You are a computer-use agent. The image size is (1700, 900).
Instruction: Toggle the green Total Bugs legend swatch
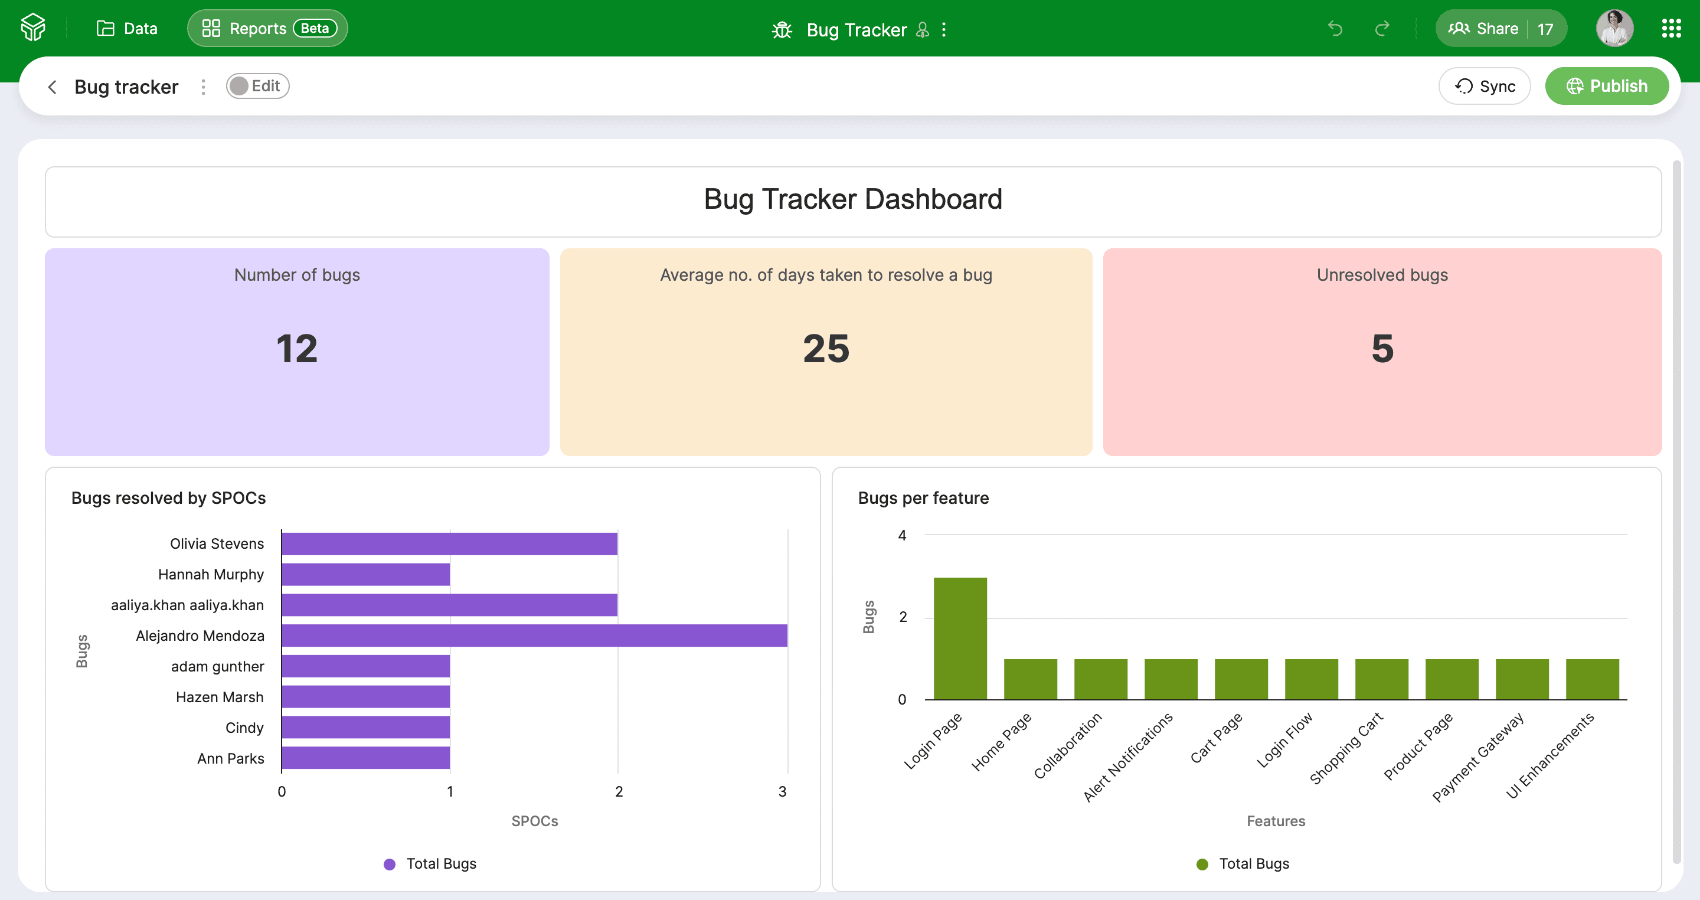1203,864
